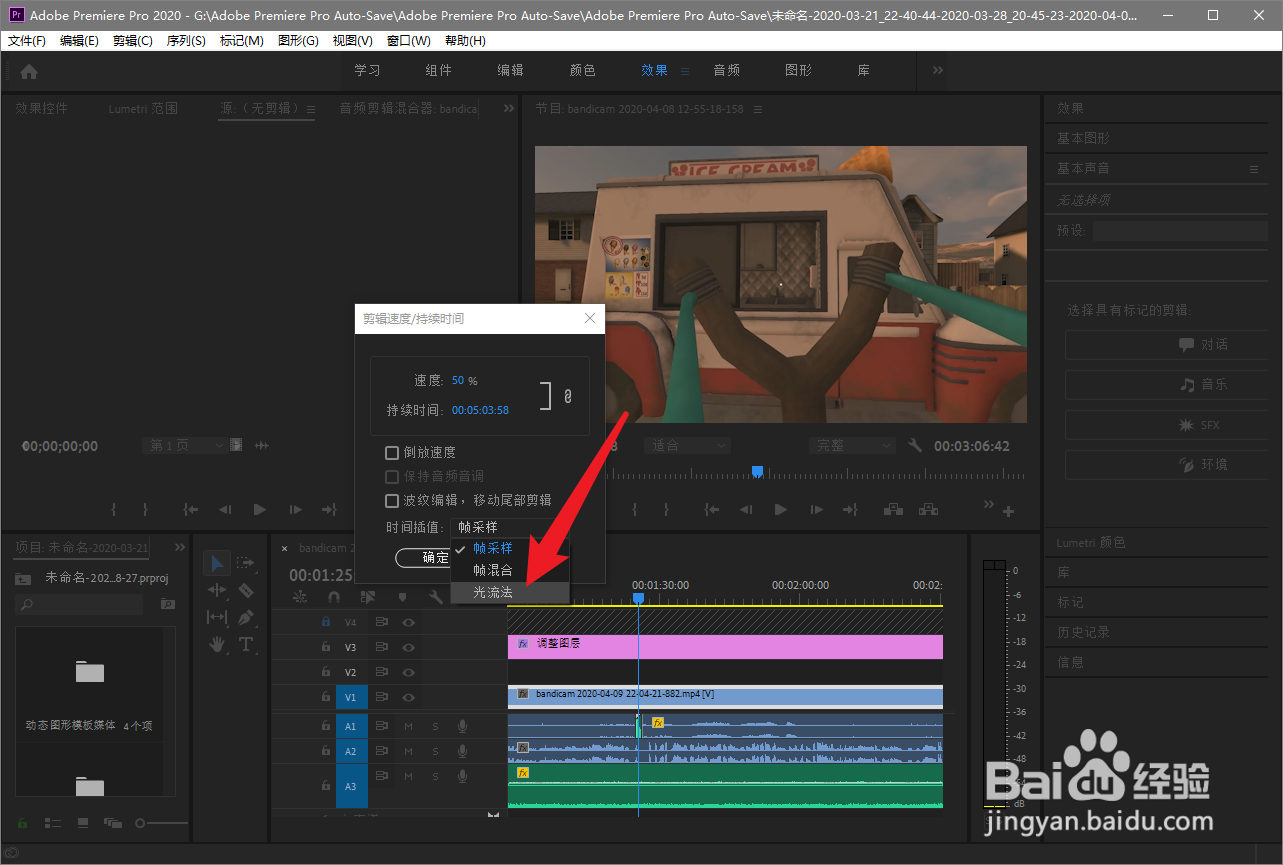Image resolution: width=1283 pixels, height=865 pixels.
Task: Open the 序列(S) menu
Action: coord(186,41)
